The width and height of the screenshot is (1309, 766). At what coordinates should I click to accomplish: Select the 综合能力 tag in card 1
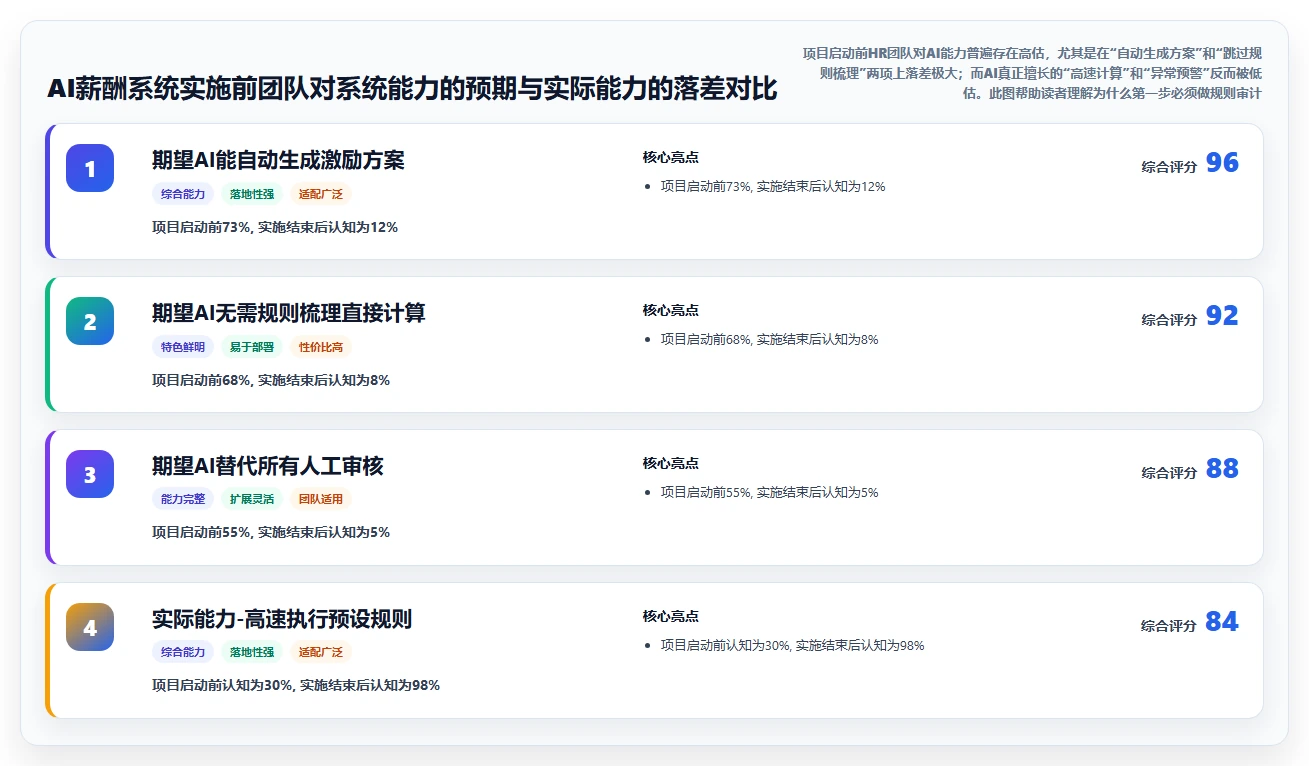click(183, 194)
